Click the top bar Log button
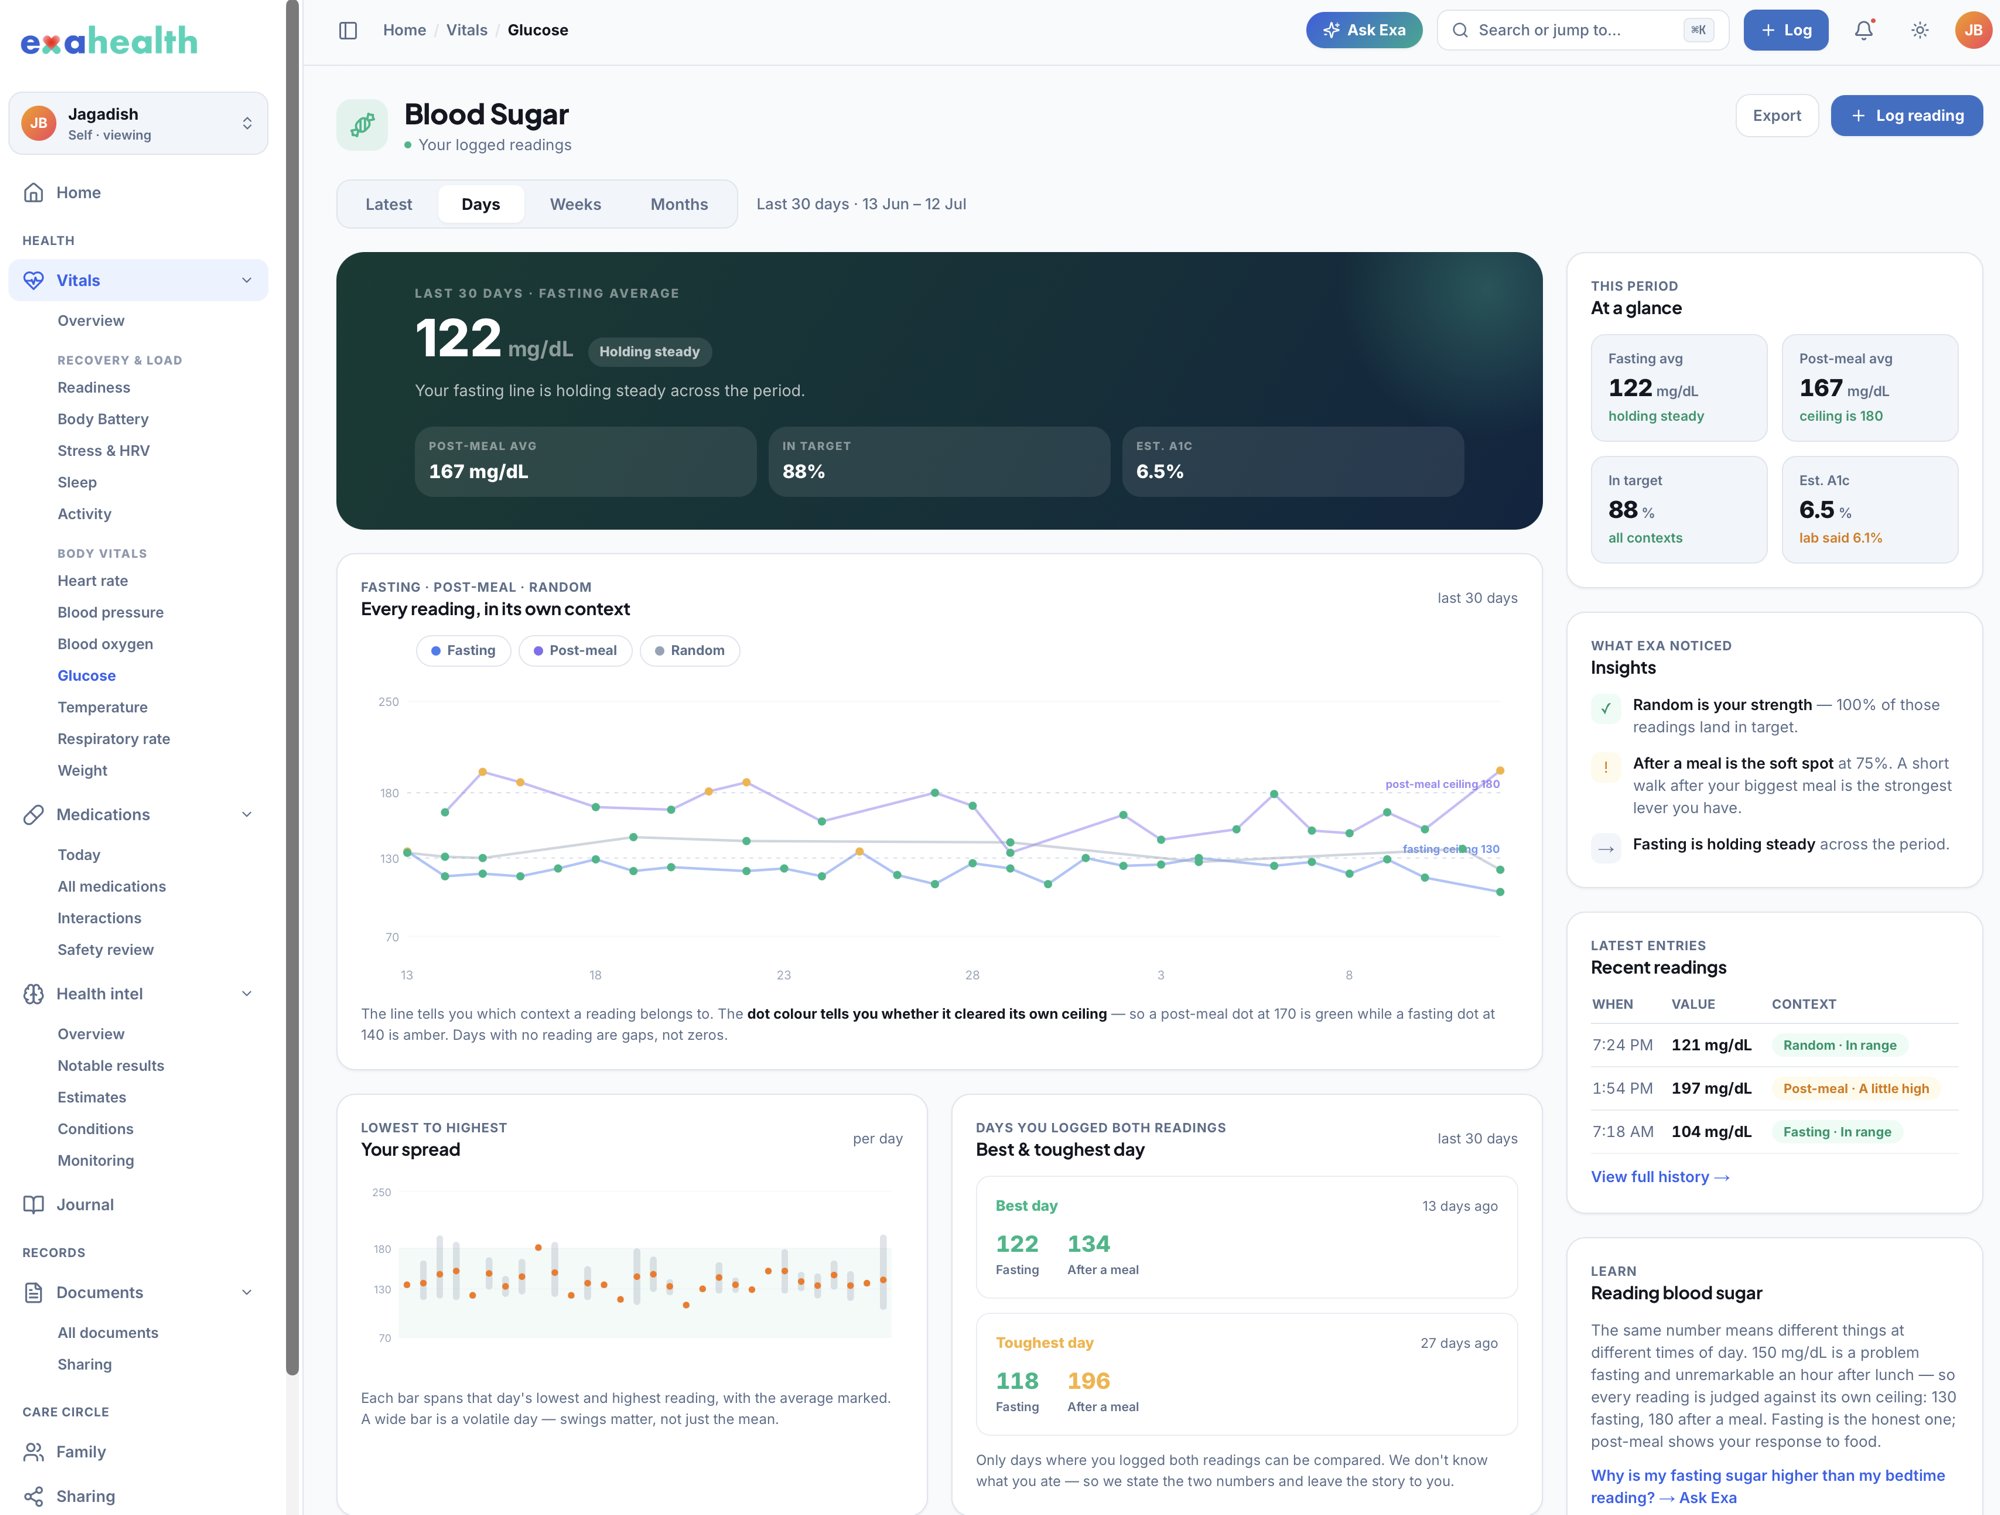The width and height of the screenshot is (2000, 1515). tap(1786, 30)
